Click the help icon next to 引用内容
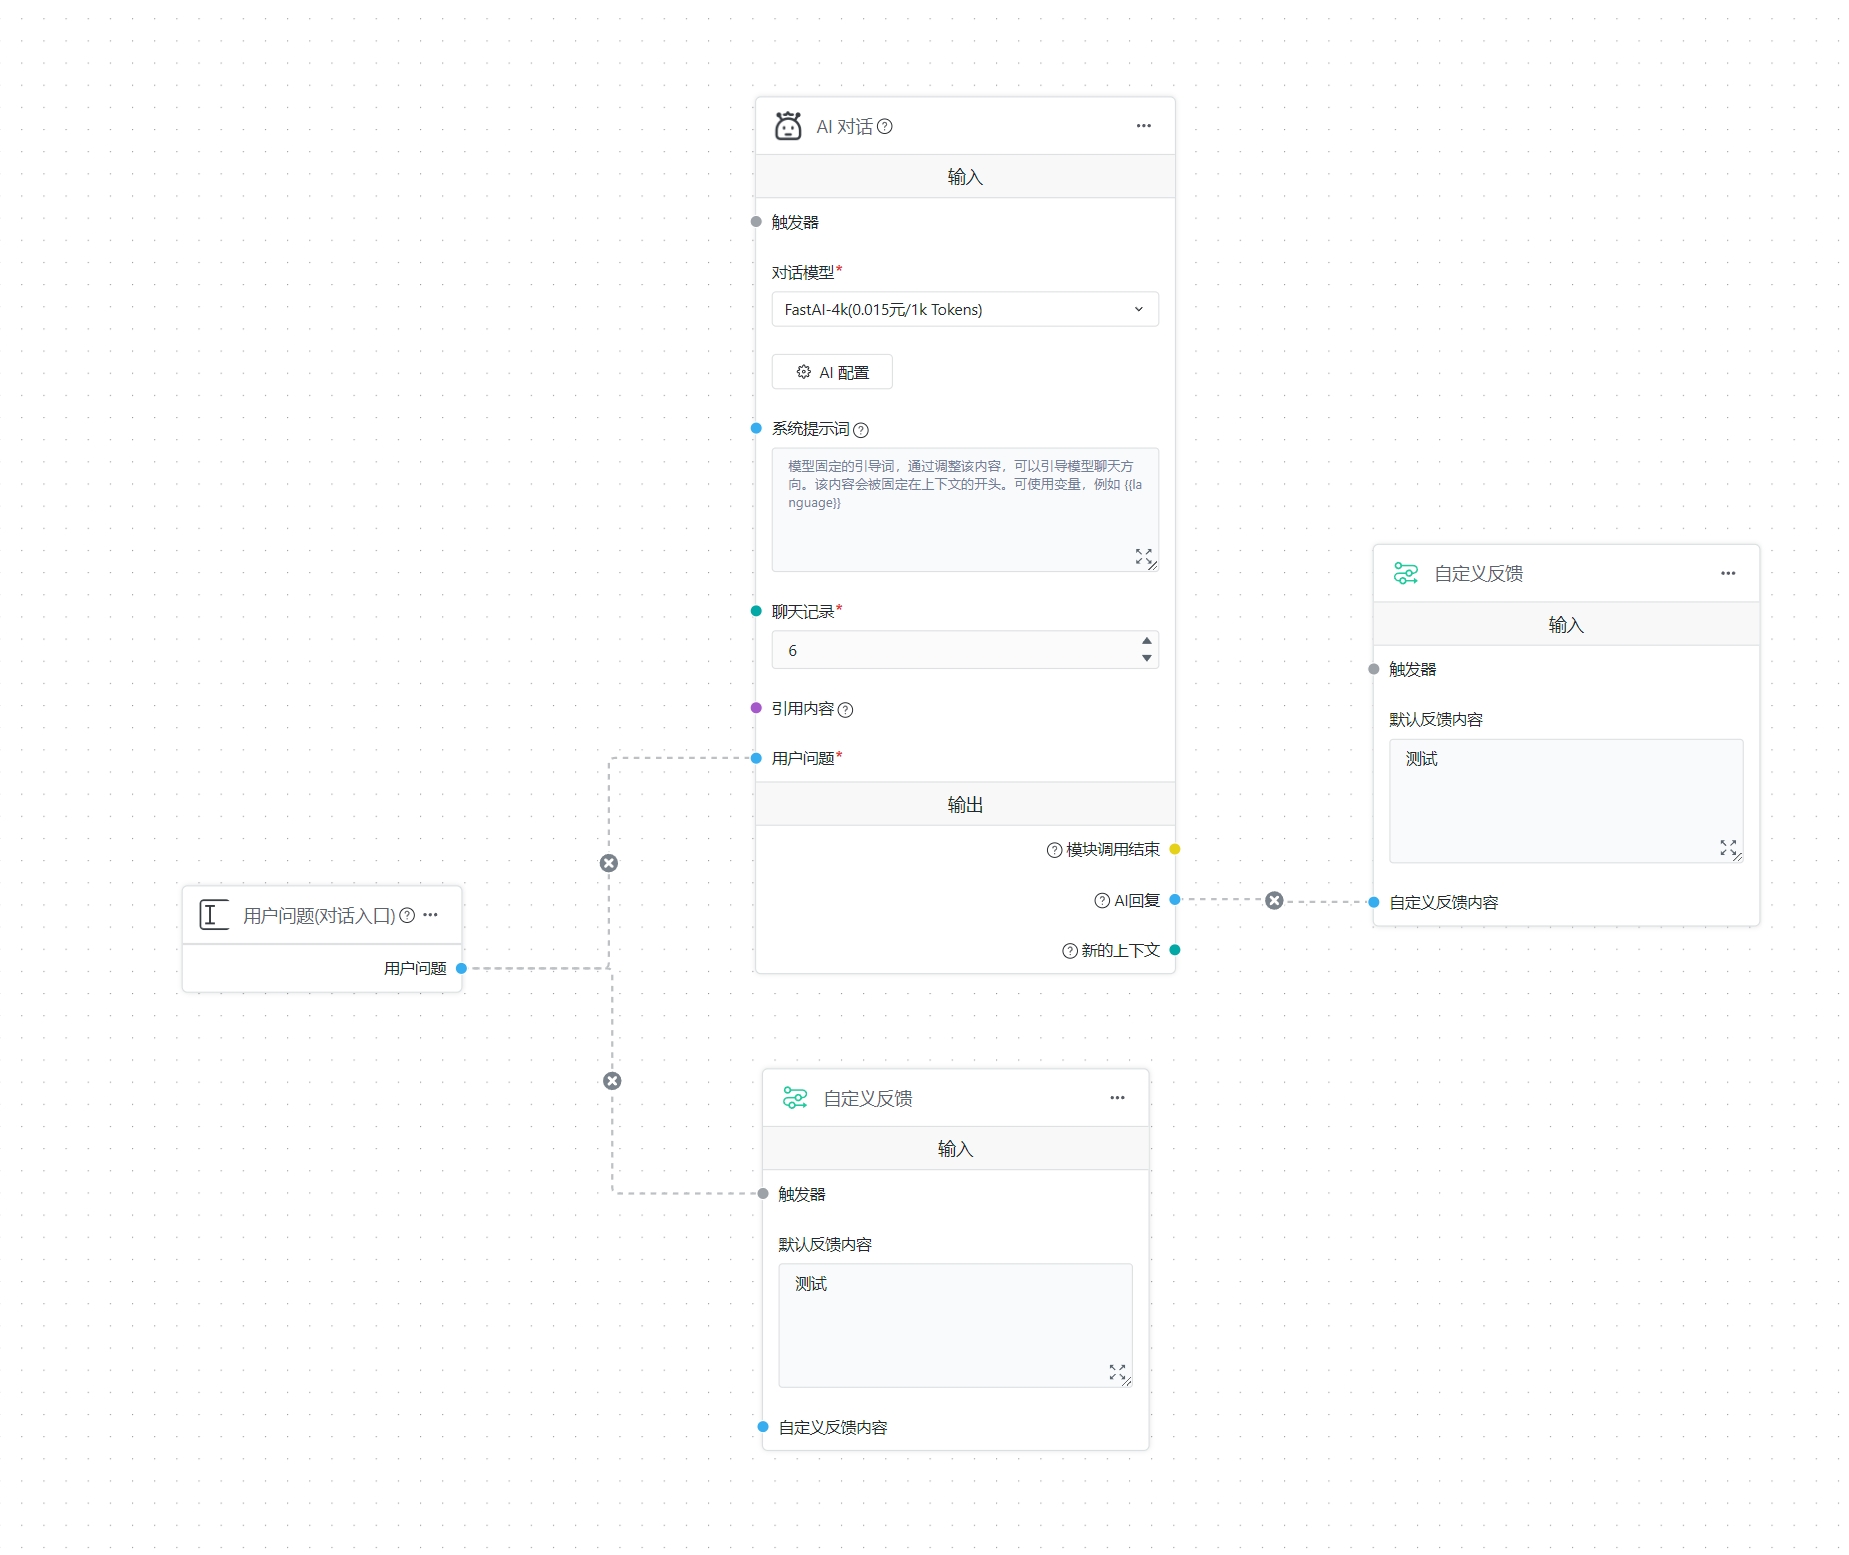Image resolution: width=1849 pixels, height=1555 pixels. pyautogui.click(x=845, y=710)
